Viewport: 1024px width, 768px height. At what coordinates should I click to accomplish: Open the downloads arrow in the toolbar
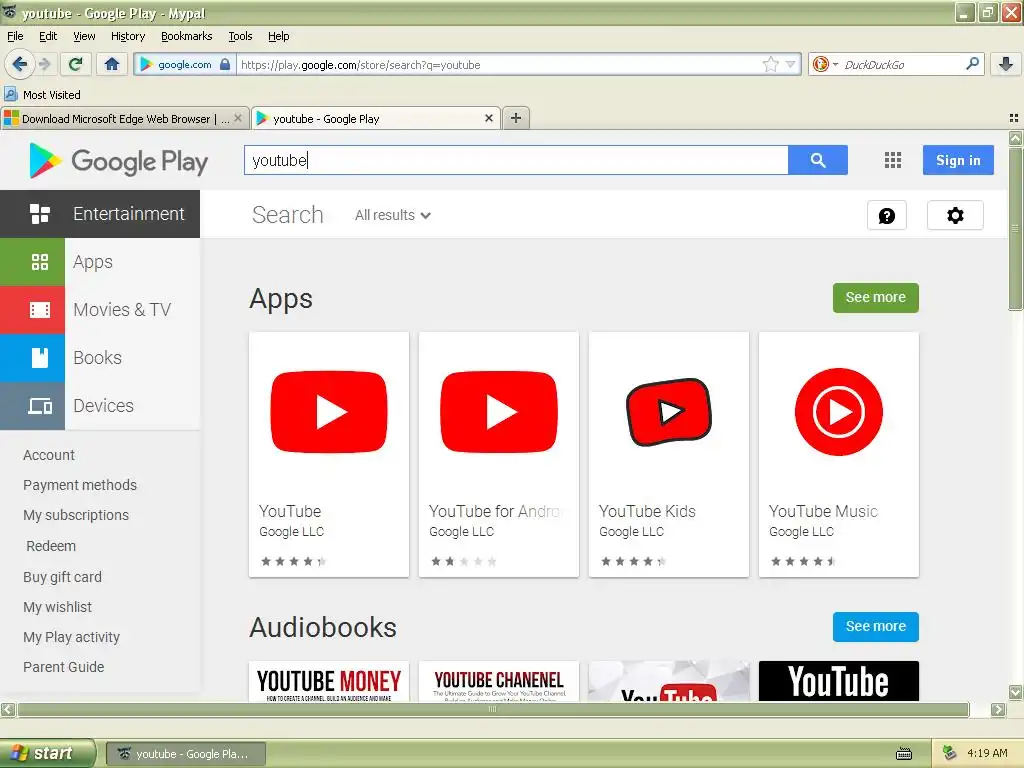pyautogui.click(x=1006, y=64)
